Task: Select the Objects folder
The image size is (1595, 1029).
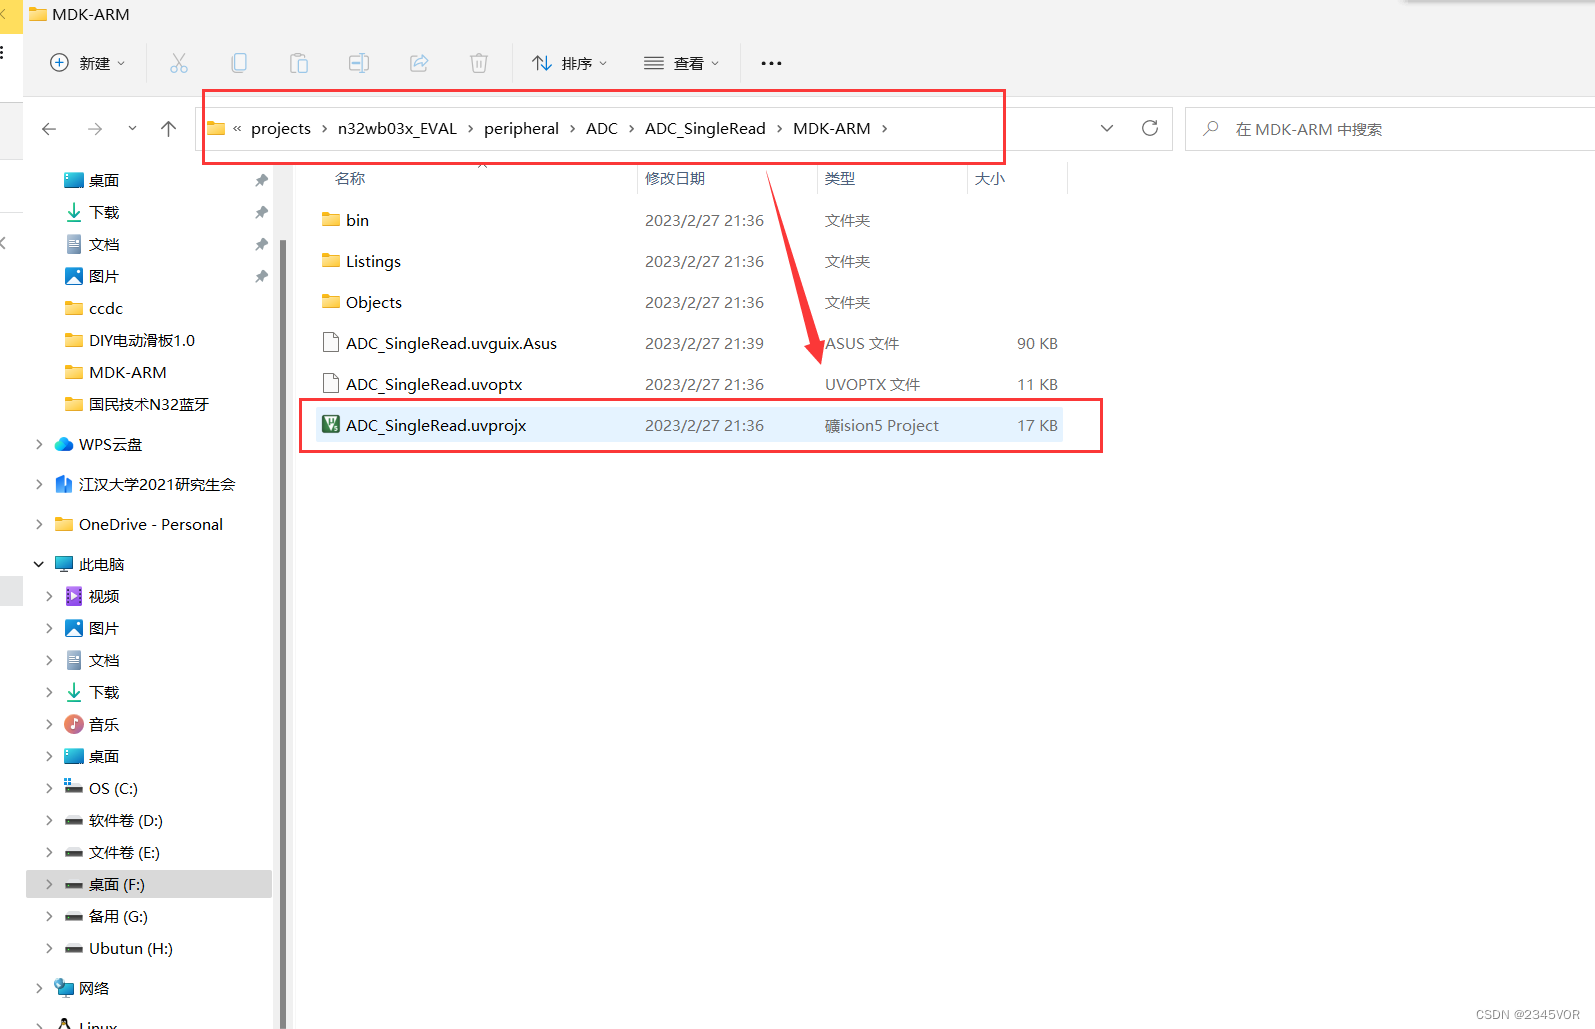Action: [689, 302]
